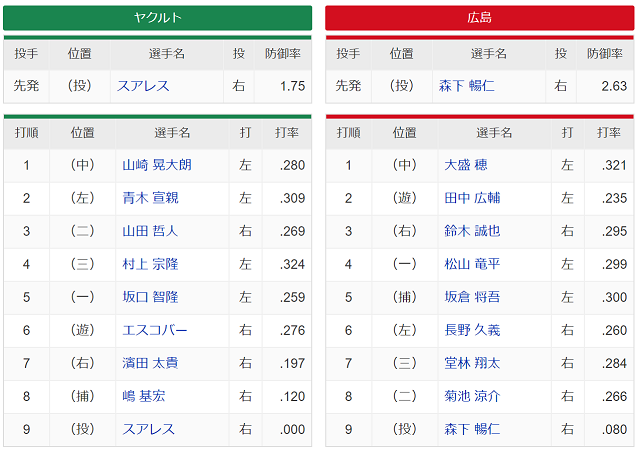Select player 山田 哲人
This screenshot has height=453, width=640.
[150, 231]
